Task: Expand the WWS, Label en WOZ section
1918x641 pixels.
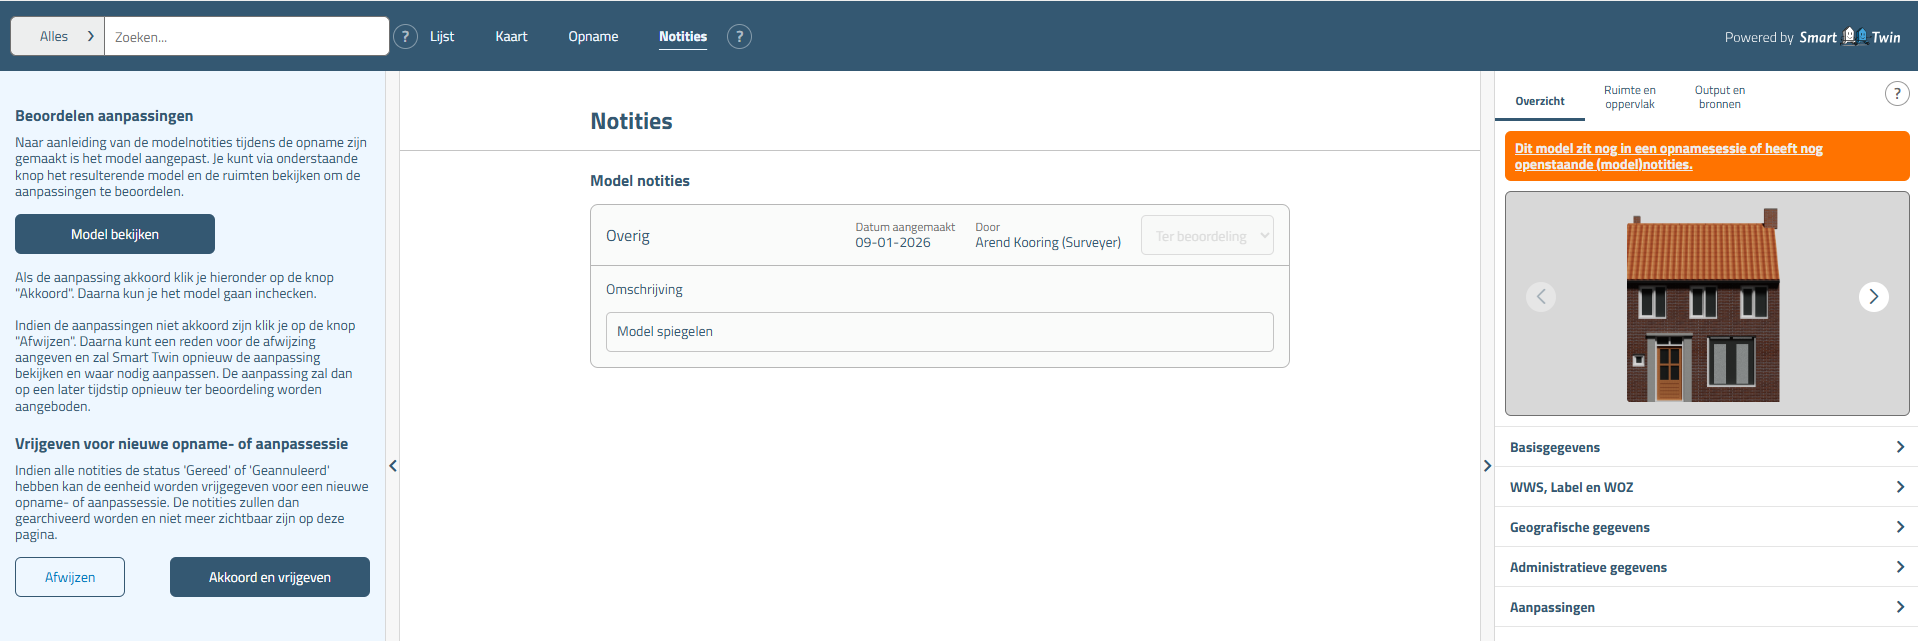Action: [1706, 487]
